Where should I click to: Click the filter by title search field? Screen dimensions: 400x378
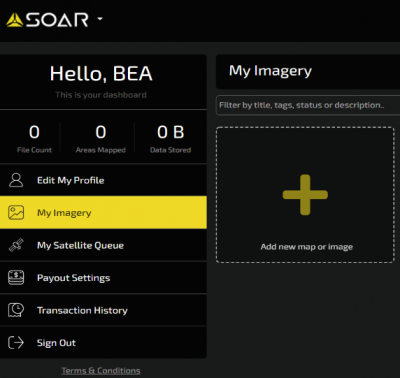coord(308,105)
